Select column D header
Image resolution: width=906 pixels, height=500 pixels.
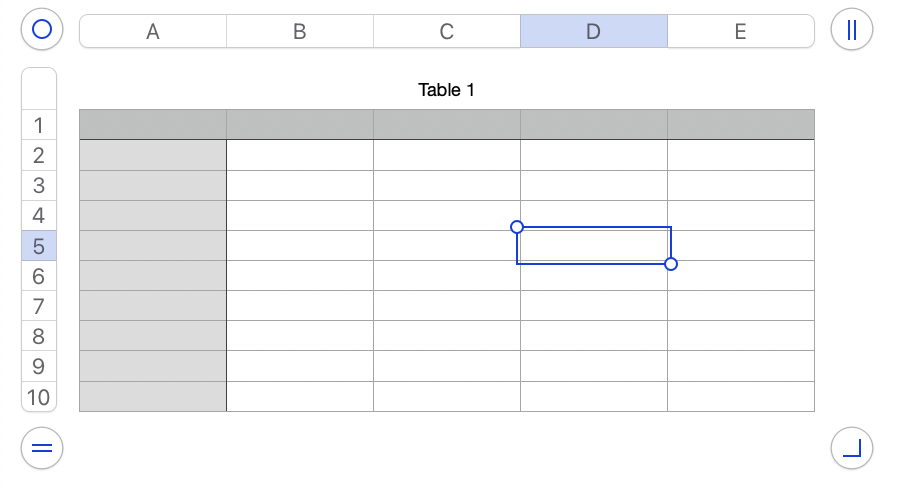[x=594, y=31]
